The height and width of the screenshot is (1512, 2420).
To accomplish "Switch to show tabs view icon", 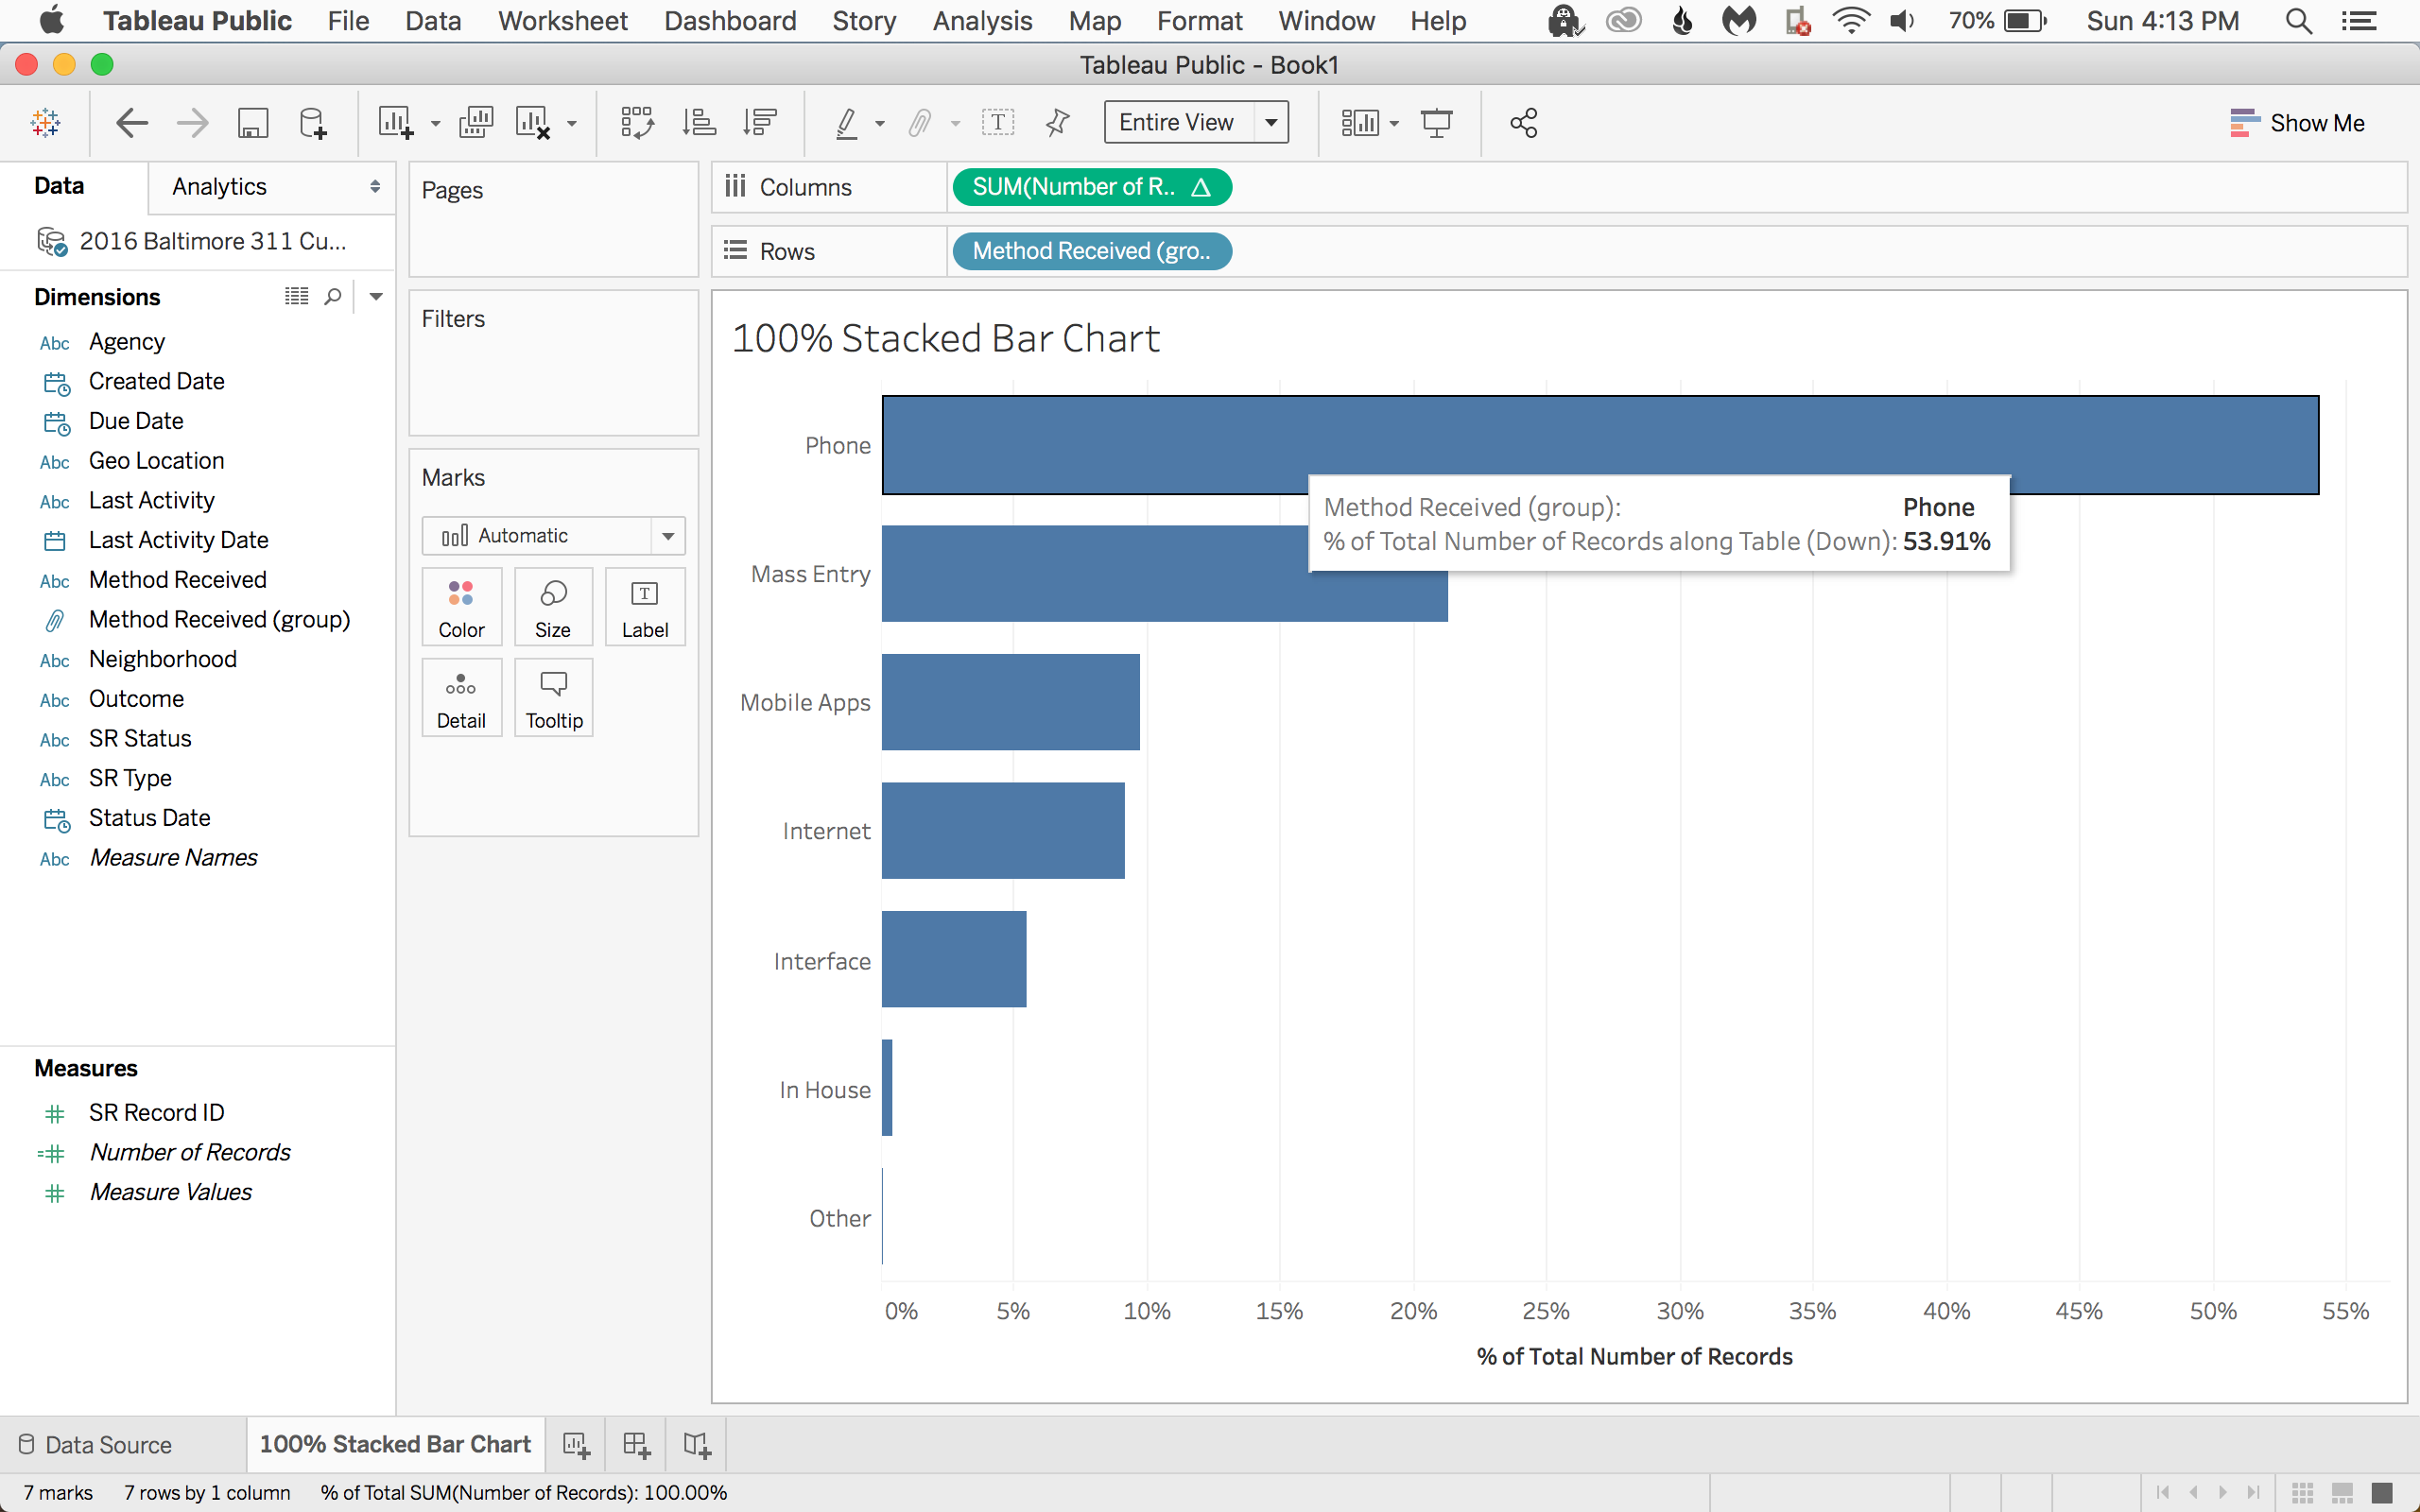I will (2382, 1492).
